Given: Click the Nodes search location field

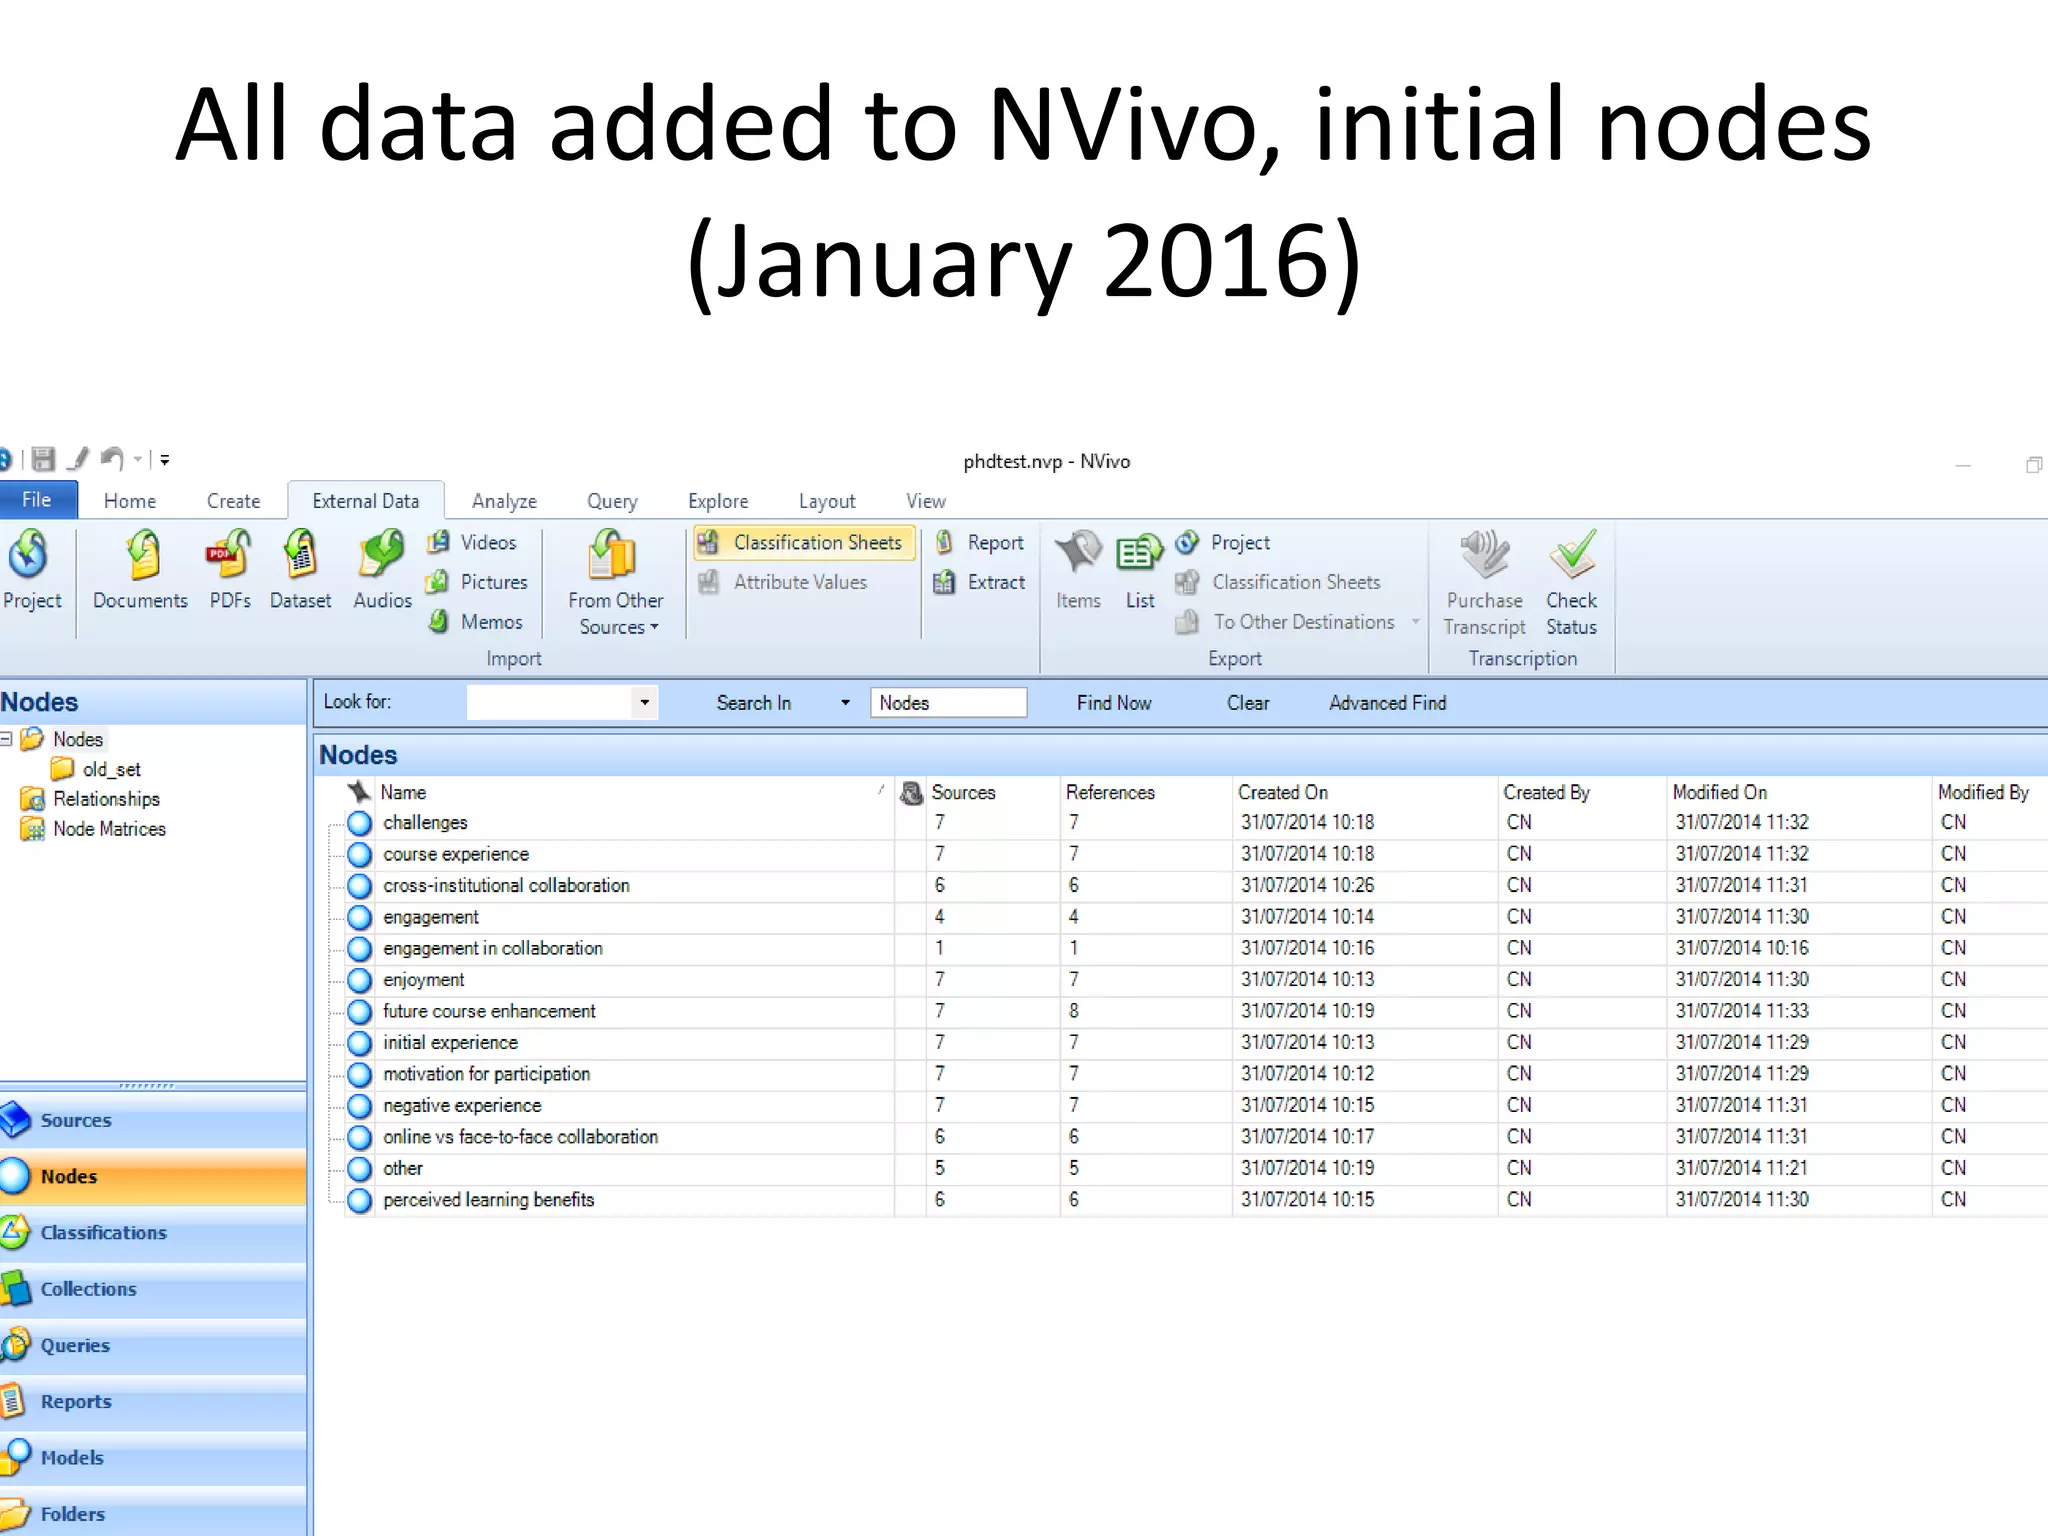Looking at the screenshot, I should 948,703.
